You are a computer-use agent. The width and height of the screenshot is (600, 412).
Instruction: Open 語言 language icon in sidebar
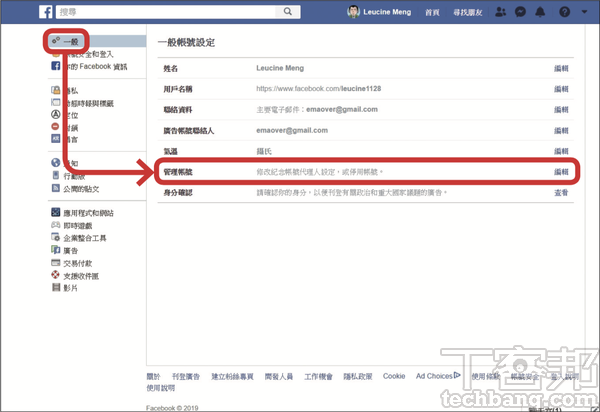coord(56,138)
